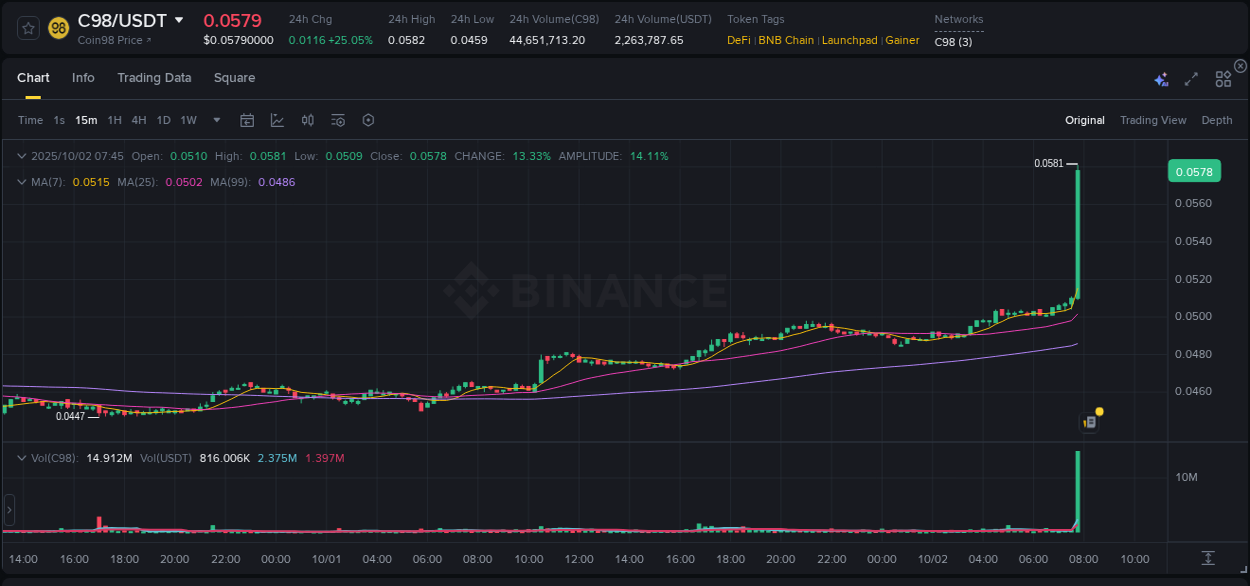Image resolution: width=1250 pixels, height=586 pixels.
Task: Click the buy/sell orders display icon
Action: click(x=307, y=119)
